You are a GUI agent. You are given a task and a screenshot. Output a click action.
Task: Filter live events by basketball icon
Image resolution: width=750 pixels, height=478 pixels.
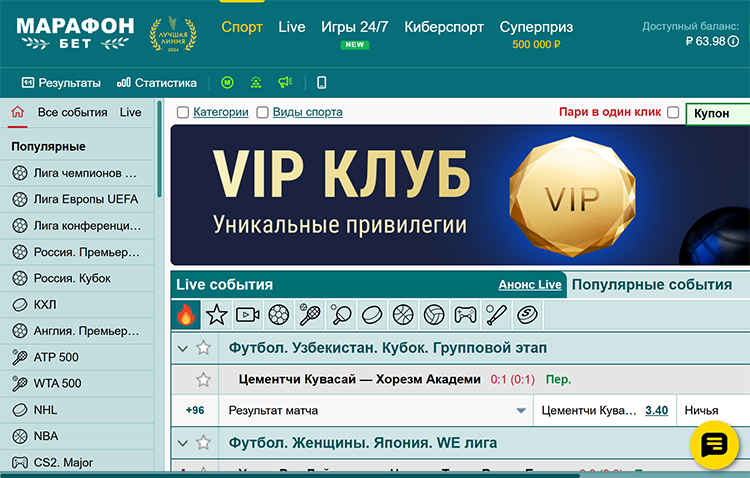[x=403, y=315]
